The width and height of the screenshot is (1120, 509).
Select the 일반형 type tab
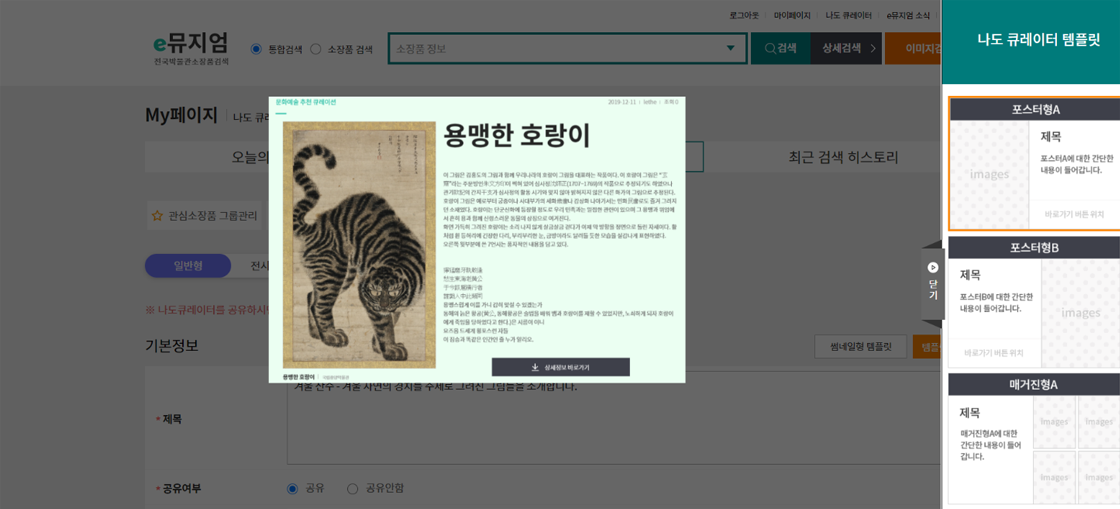pyautogui.click(x=188, y=266)
